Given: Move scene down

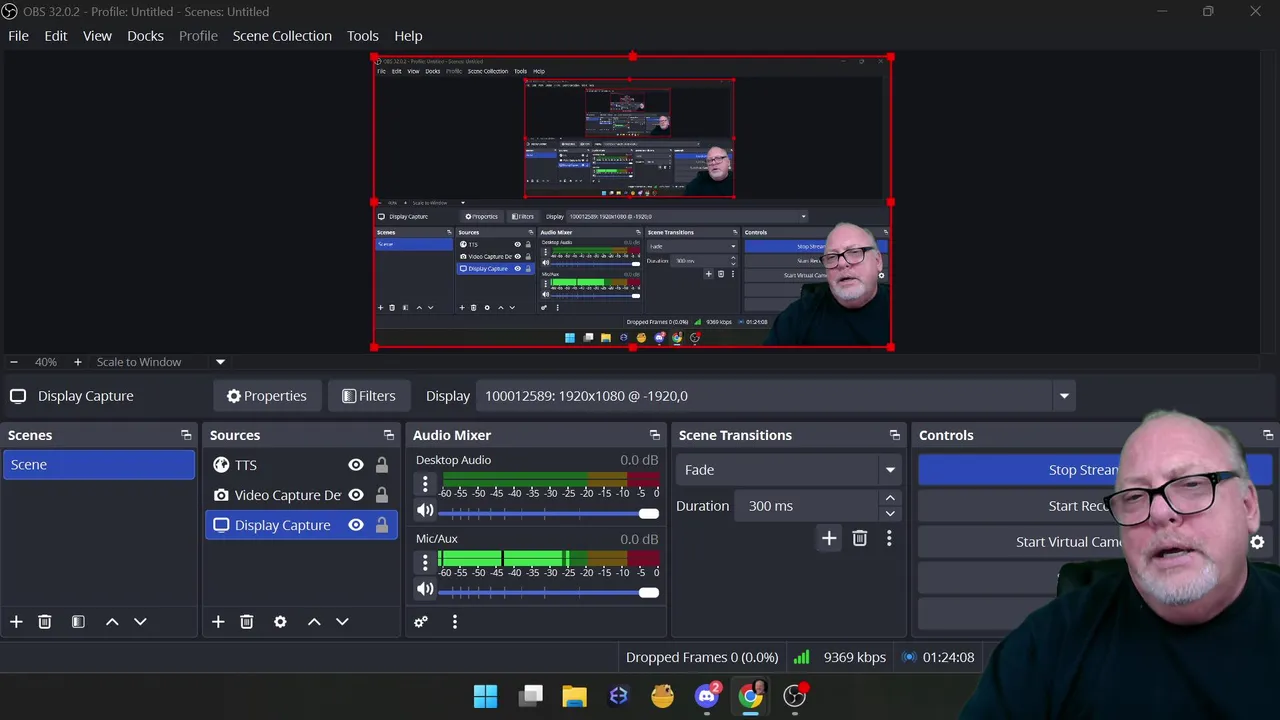Looking at the screenshot, I should [140, 622].
